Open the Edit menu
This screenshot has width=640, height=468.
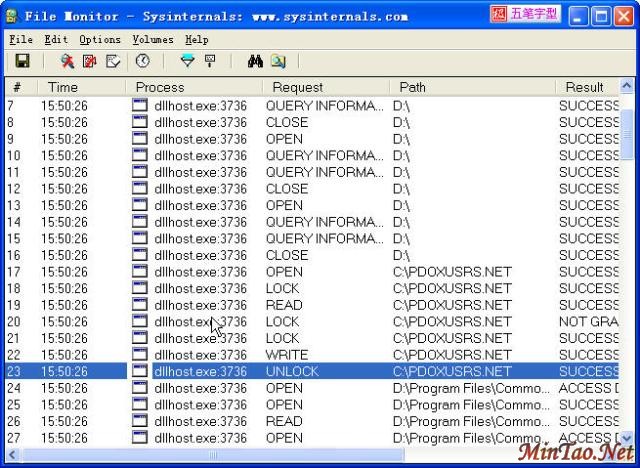click(x=56, y=39)
